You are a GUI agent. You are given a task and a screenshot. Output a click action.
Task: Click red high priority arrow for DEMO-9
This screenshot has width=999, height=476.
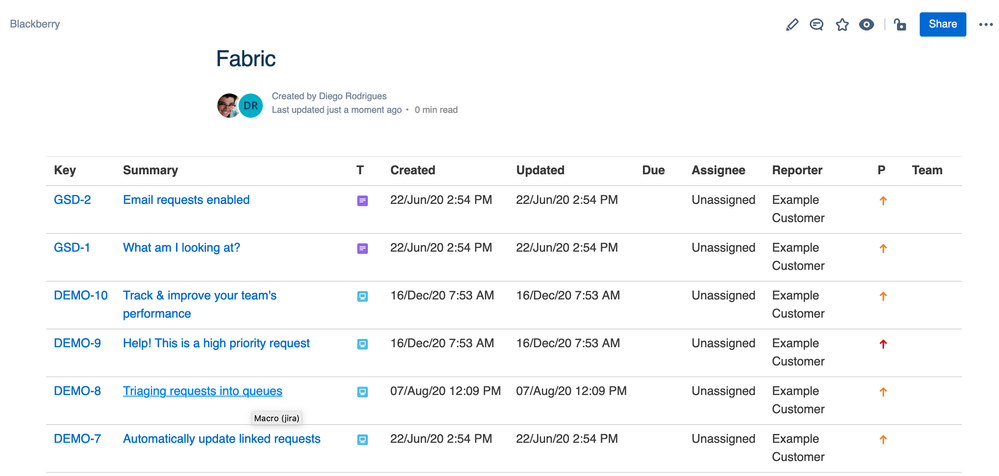(x=883, y=344)
